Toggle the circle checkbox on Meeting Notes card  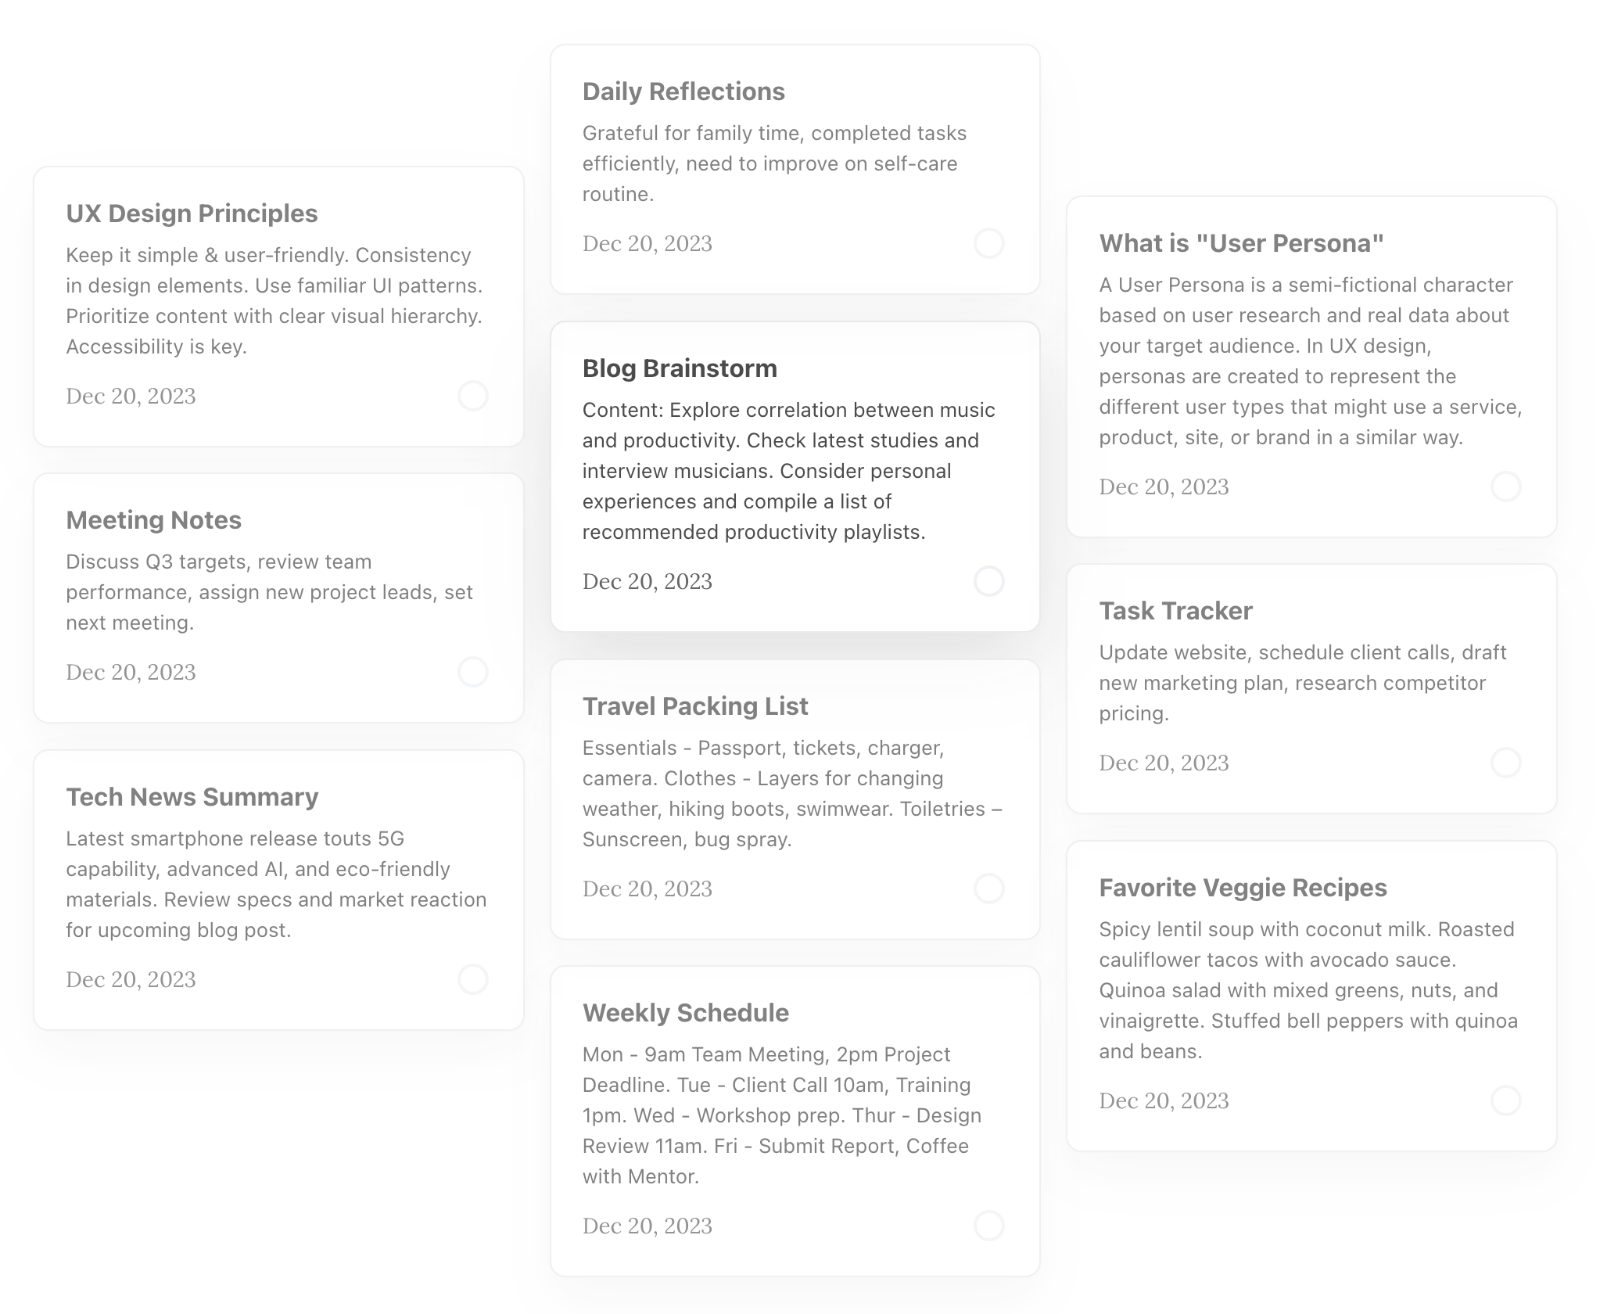point(473,672)
